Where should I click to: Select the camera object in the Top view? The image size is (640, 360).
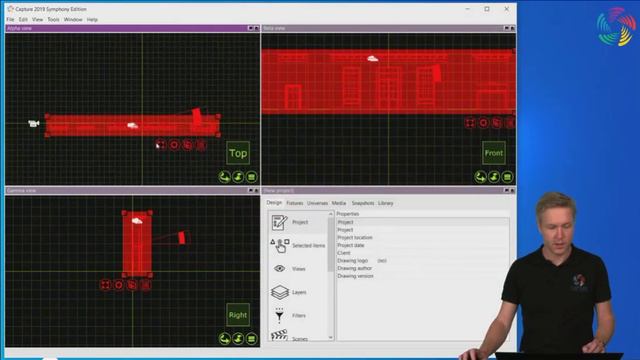34,123
